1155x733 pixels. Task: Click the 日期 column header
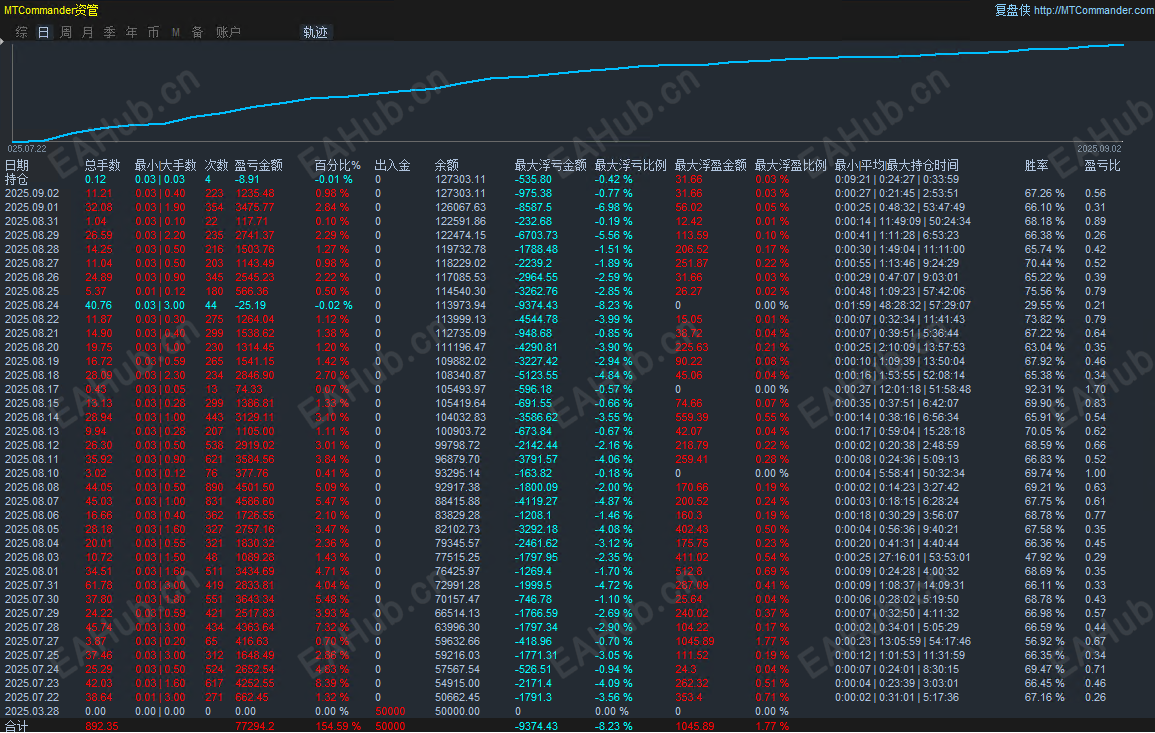[x=17, y=166]
